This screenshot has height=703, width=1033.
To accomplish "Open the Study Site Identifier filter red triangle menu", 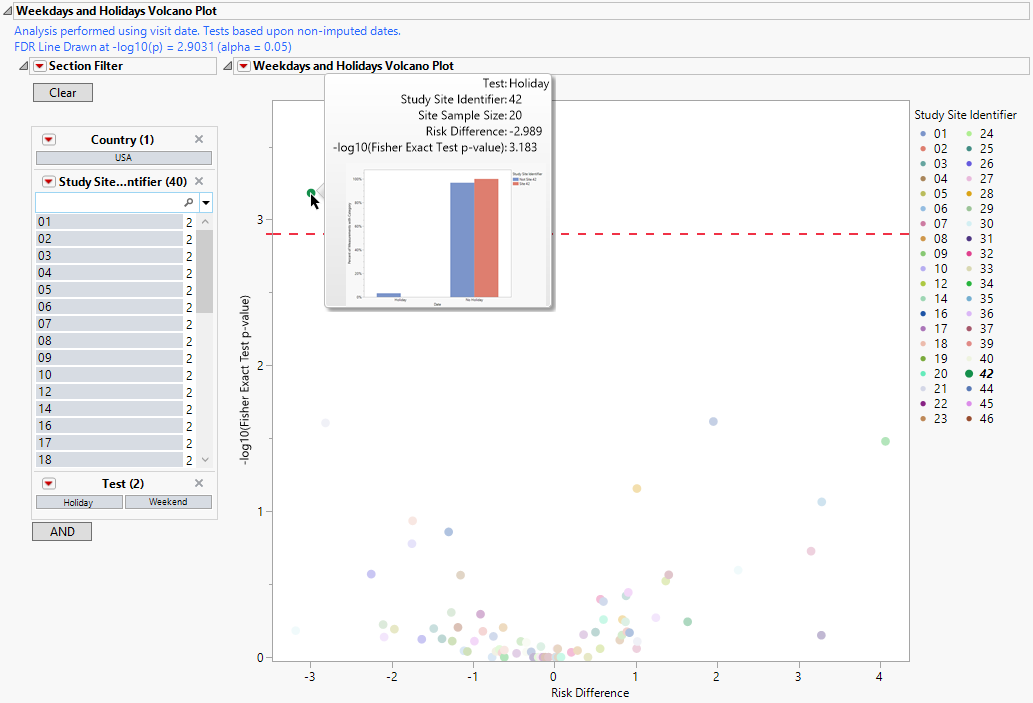I will 48,181.
